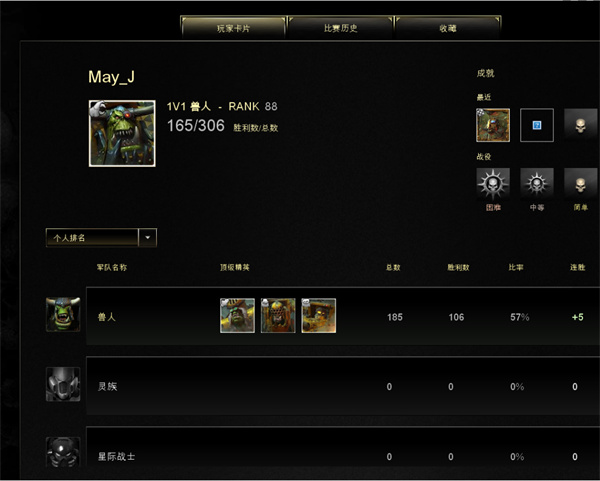Viewport: 600px width, 481px height.
Task: Select the 灵族 army row
Action: click(x=343, y=386)
